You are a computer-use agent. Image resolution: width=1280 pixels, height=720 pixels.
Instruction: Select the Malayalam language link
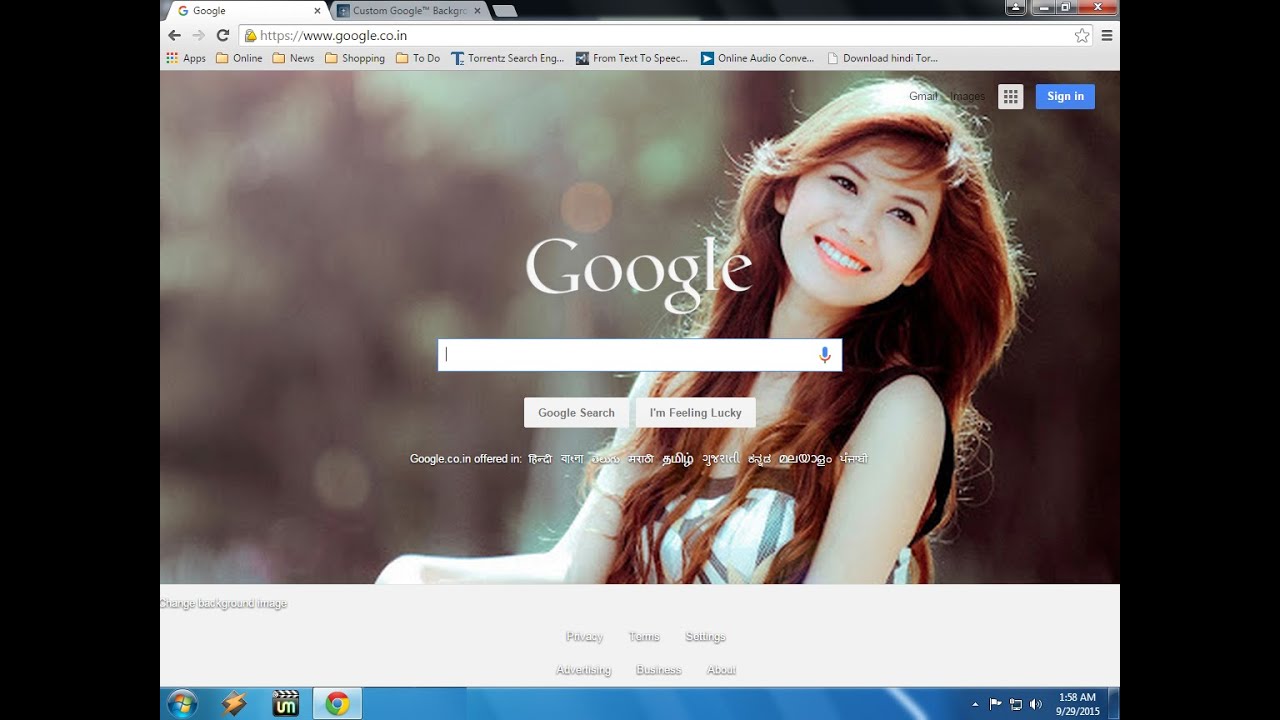click(x=805, y=459)
